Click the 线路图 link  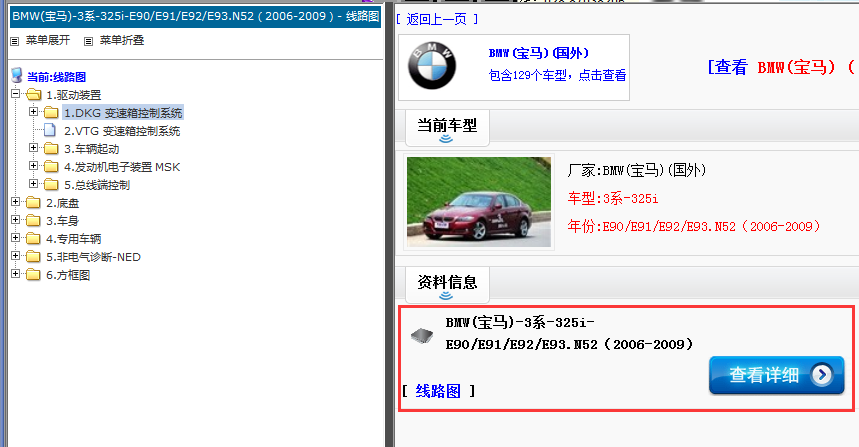pyautogui.click(x=438, y=391)
